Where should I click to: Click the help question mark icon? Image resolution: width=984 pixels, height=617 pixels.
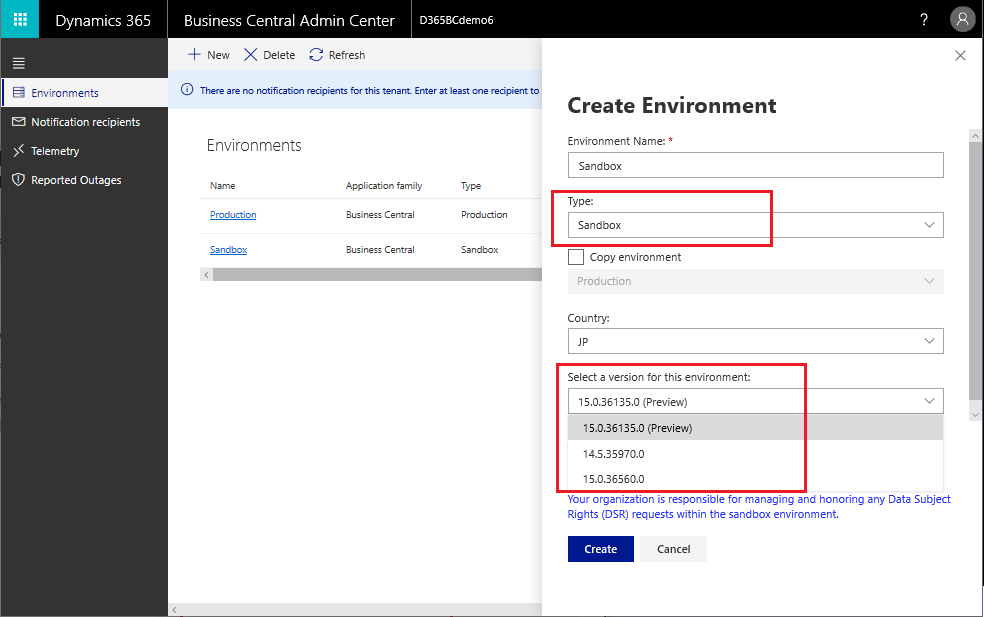[x=924, y=19]
